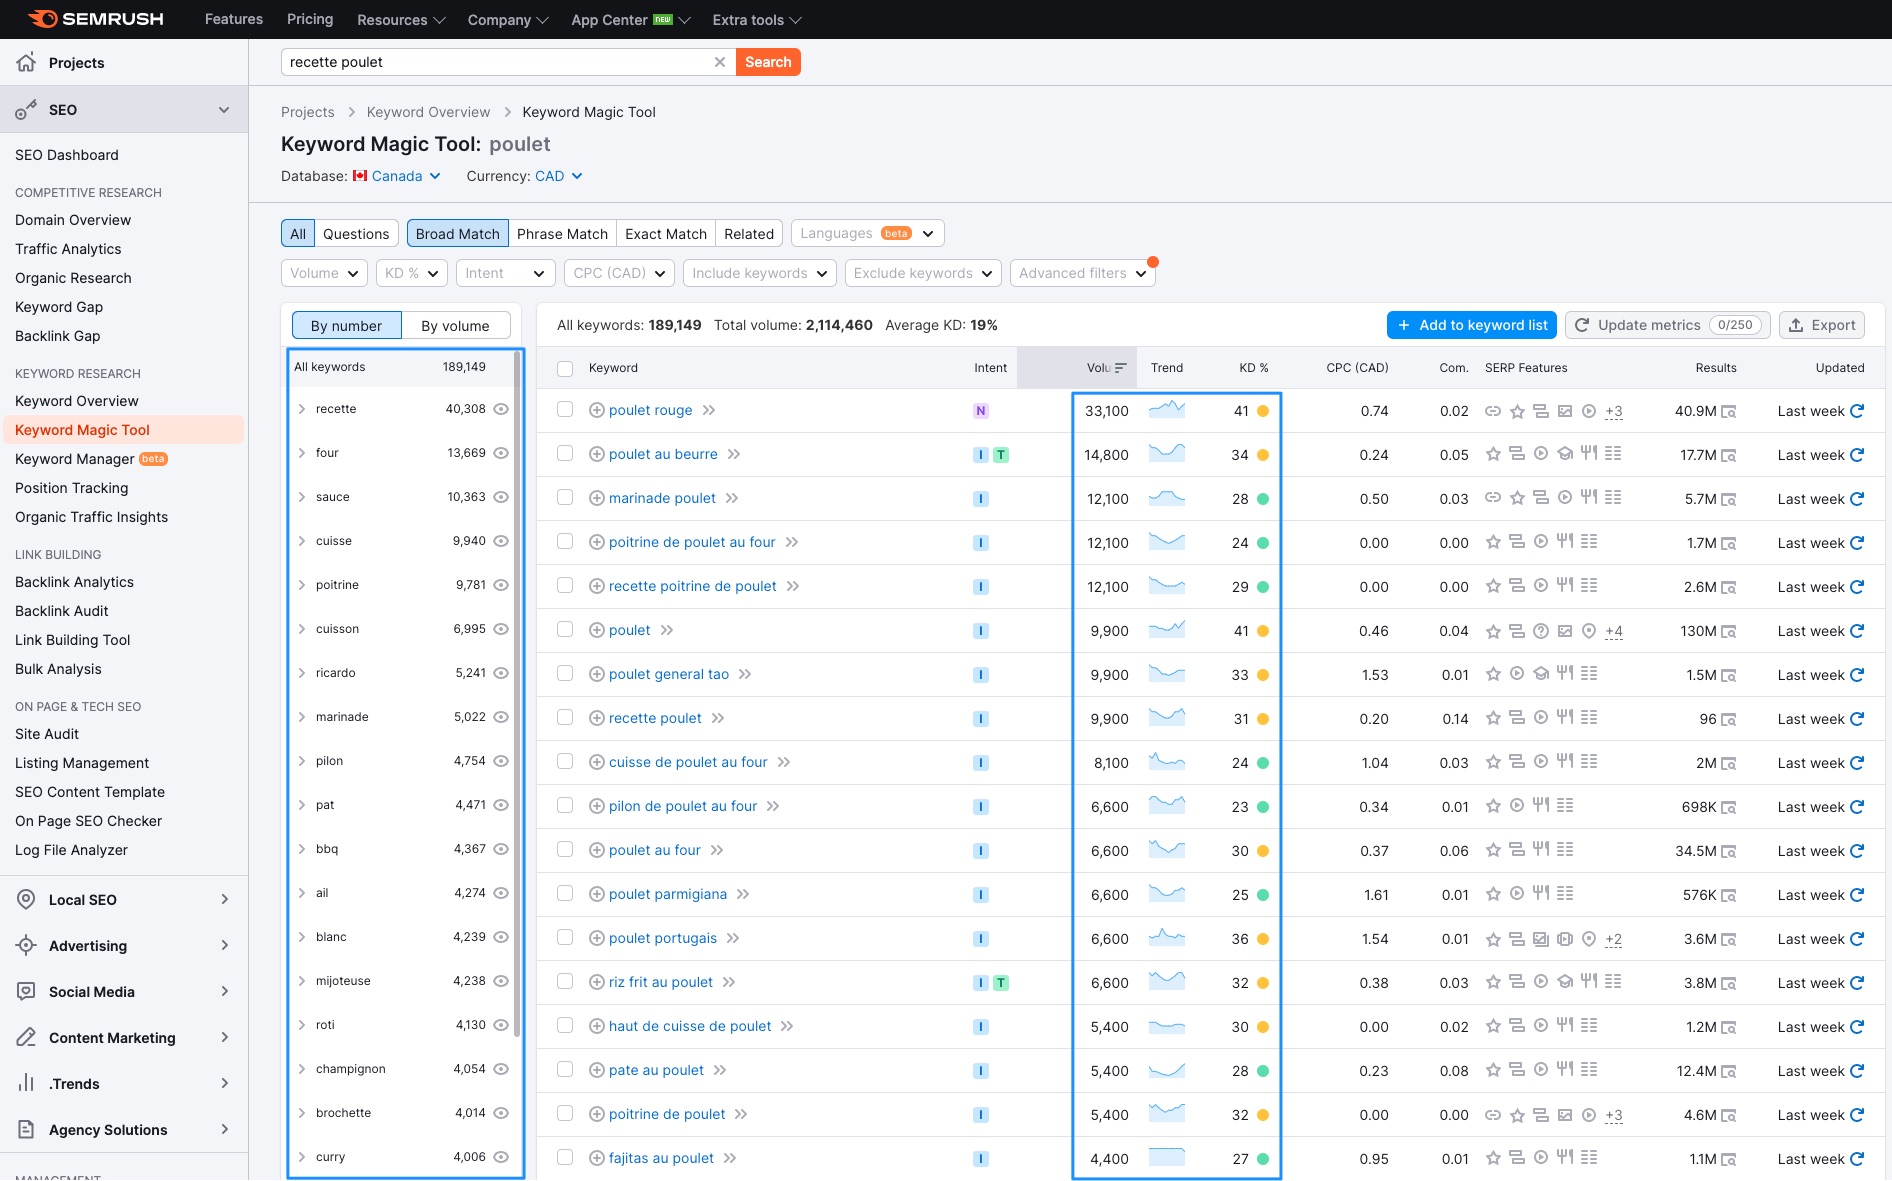1892x1181 pixels.
Task: Click add icon beside fajitas au poulet
Action: (x=597, y=1158)
